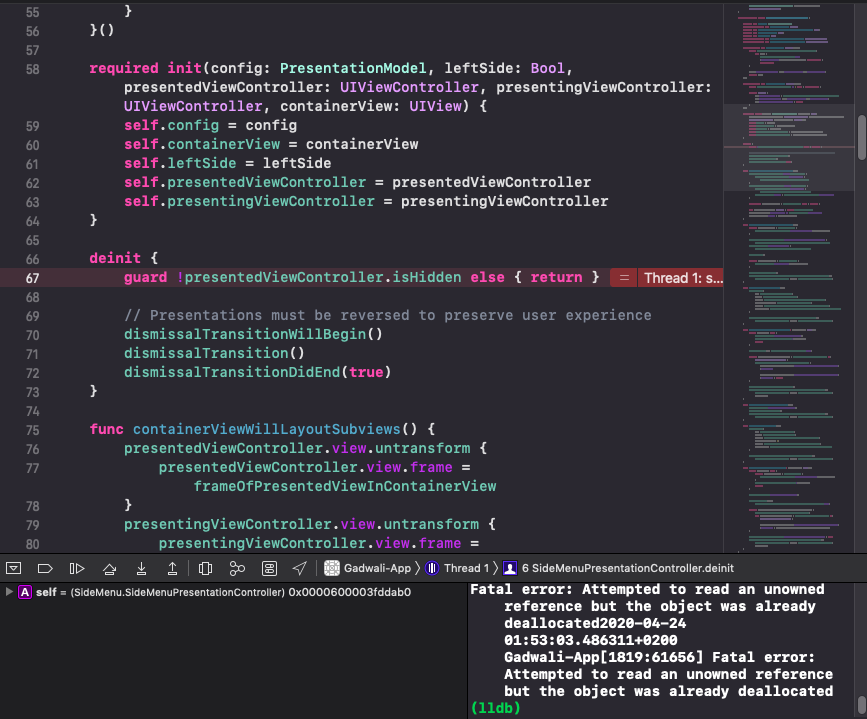Click the 'deinit' keyword on line 66

[x=115, y=258]
